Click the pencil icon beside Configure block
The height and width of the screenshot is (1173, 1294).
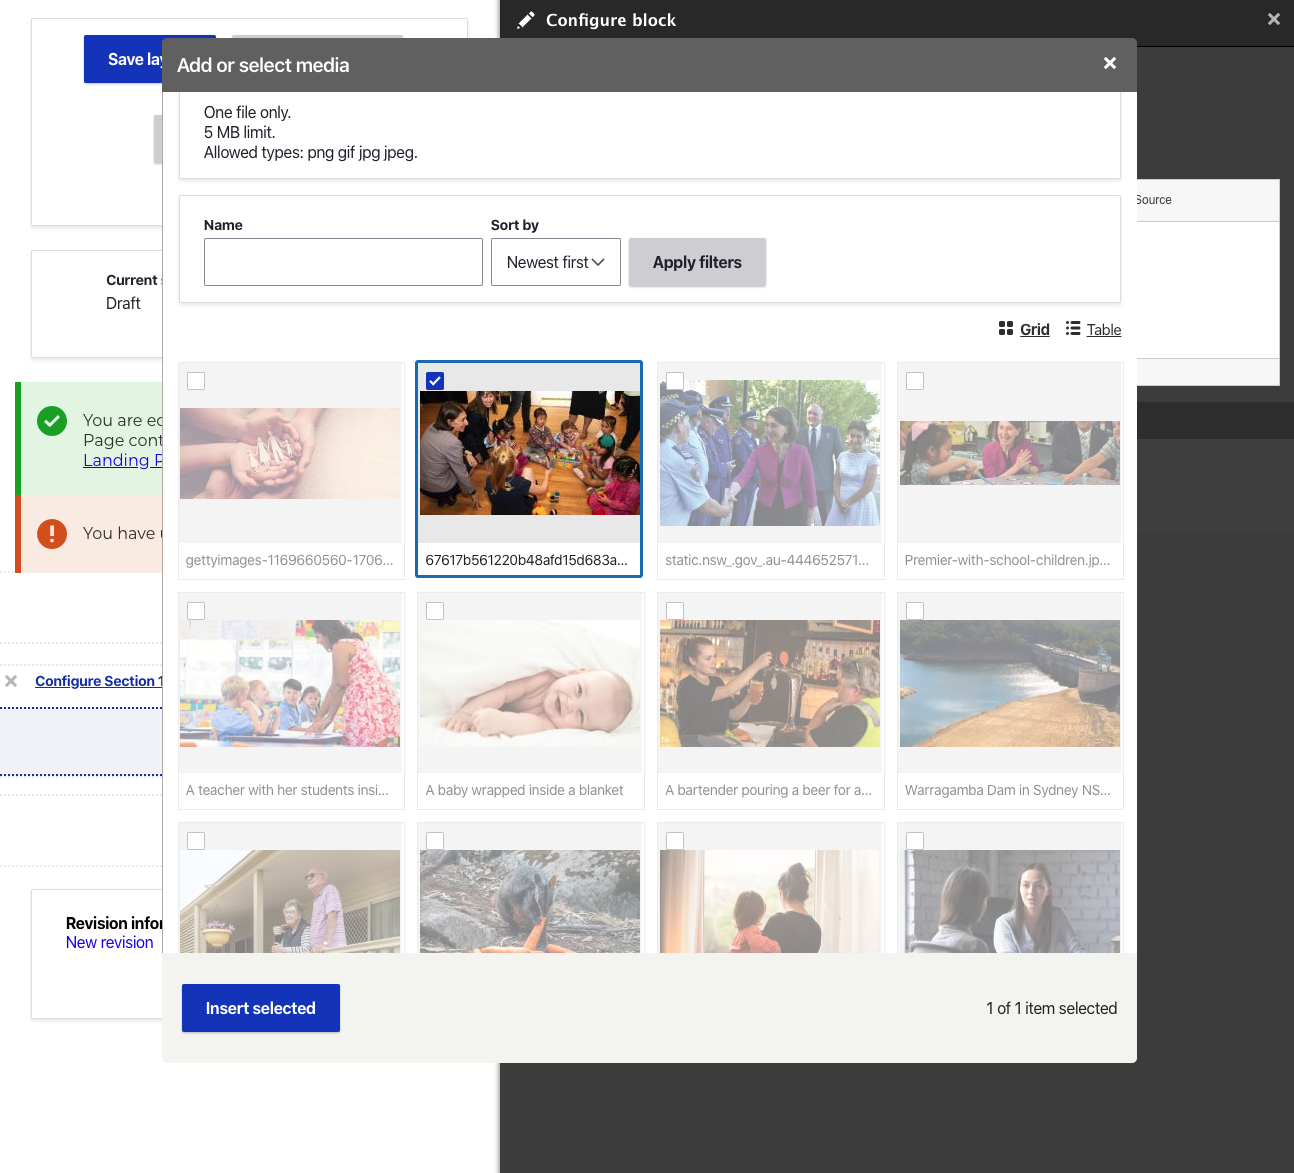526,20
